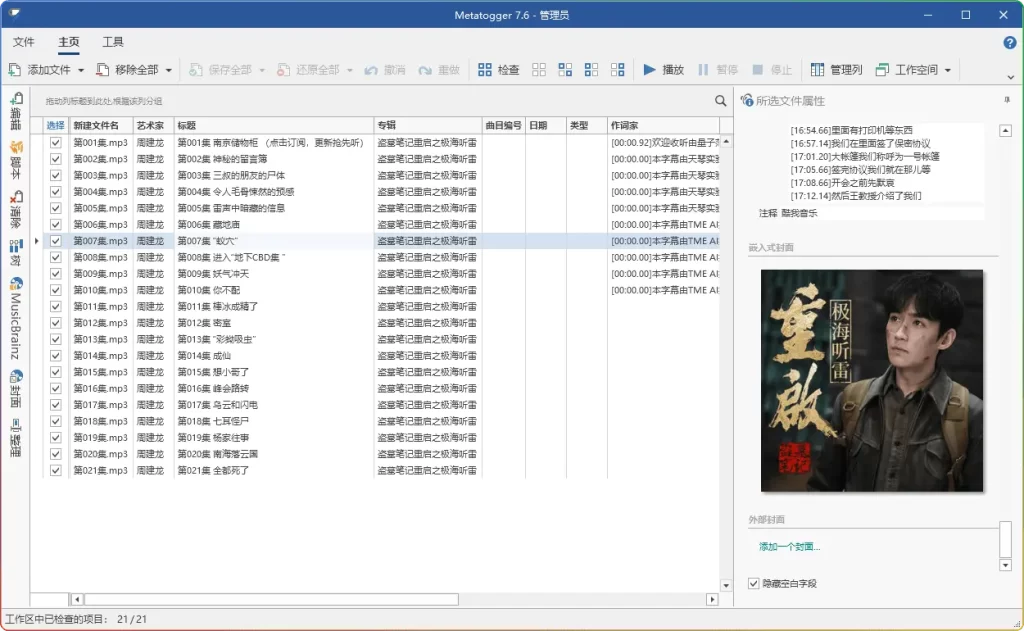Open the 脚本 (Script) sidebar panel
This screenshot has height=631, width=1024.
16,160
